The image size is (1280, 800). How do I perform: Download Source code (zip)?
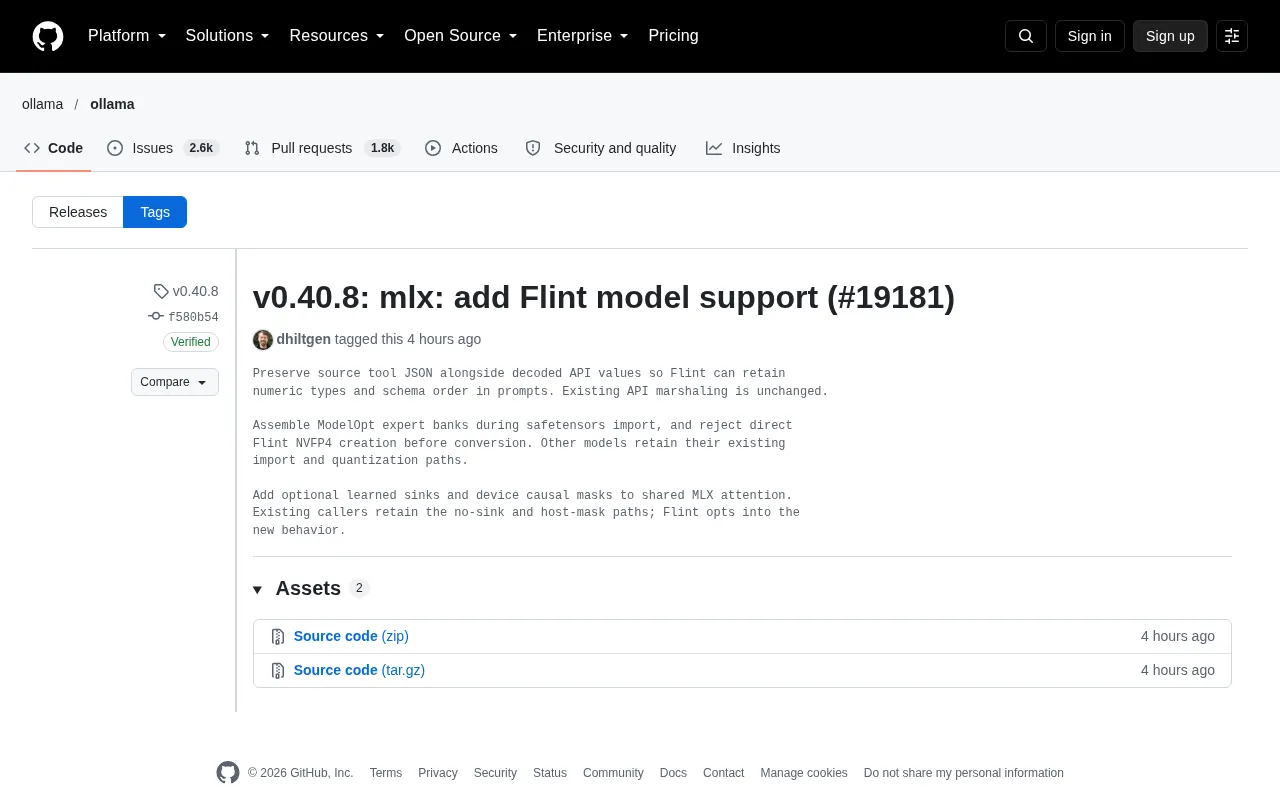pos(351,636)
